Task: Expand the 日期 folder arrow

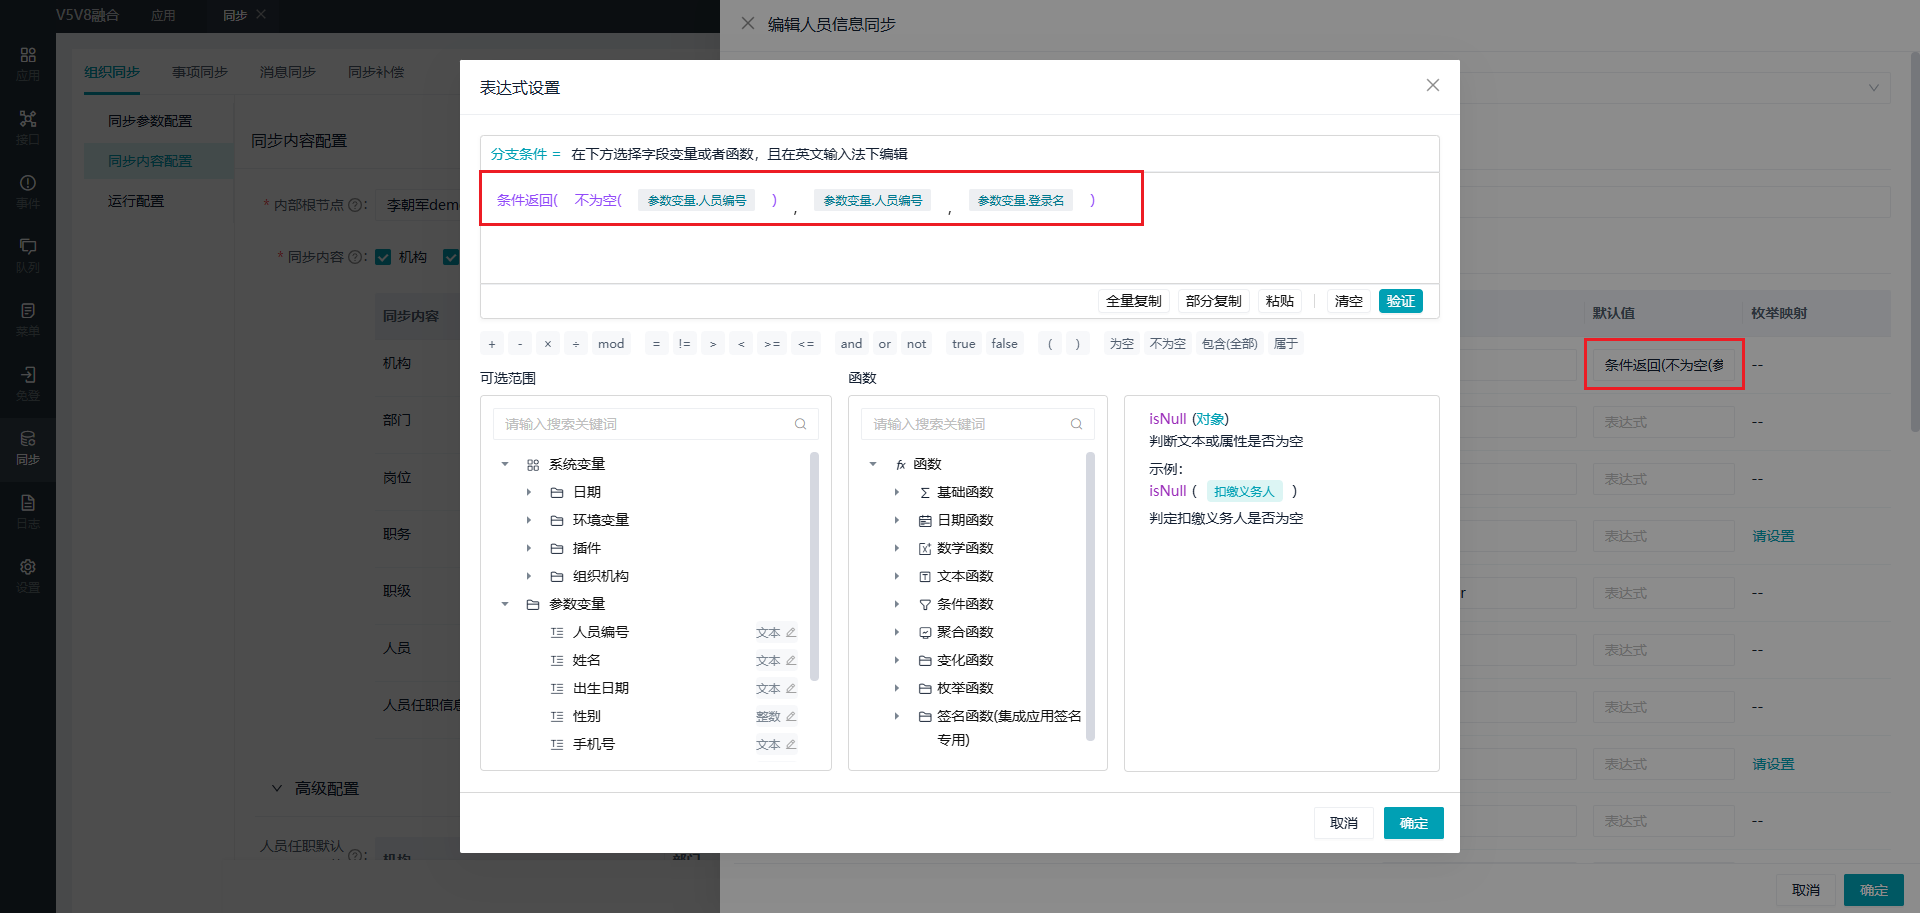Action: pyautogui.click(x=529, y=492)
